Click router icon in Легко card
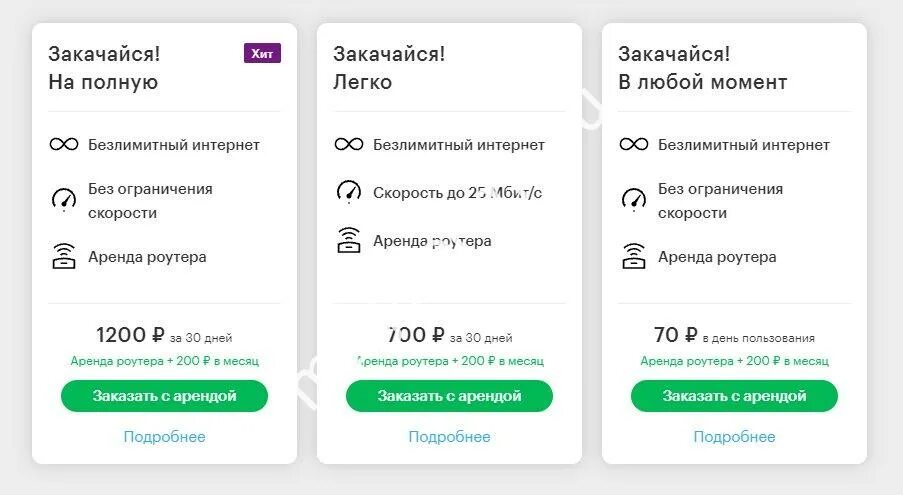The width and height of the screenshot is (903, 495). pyautogui.click(x=349, y=240)
